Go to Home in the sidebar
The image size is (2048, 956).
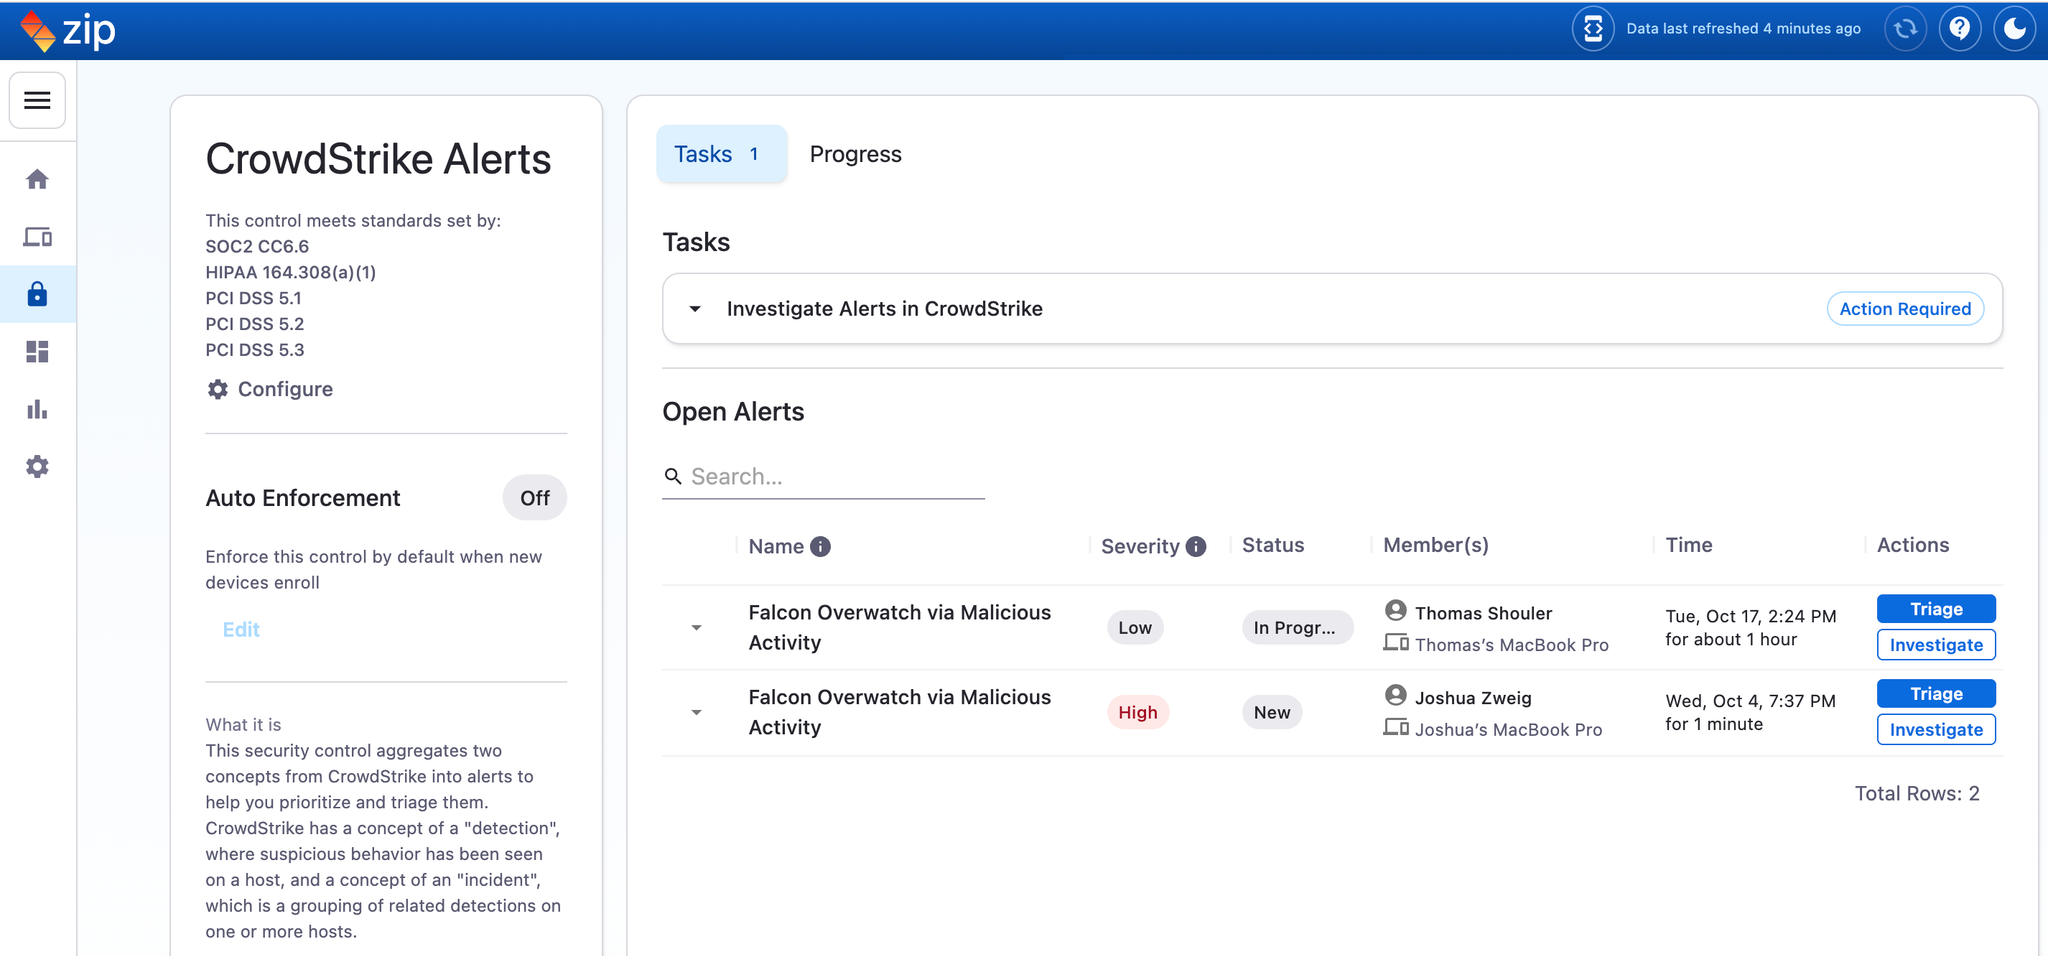tap(37, 179)
